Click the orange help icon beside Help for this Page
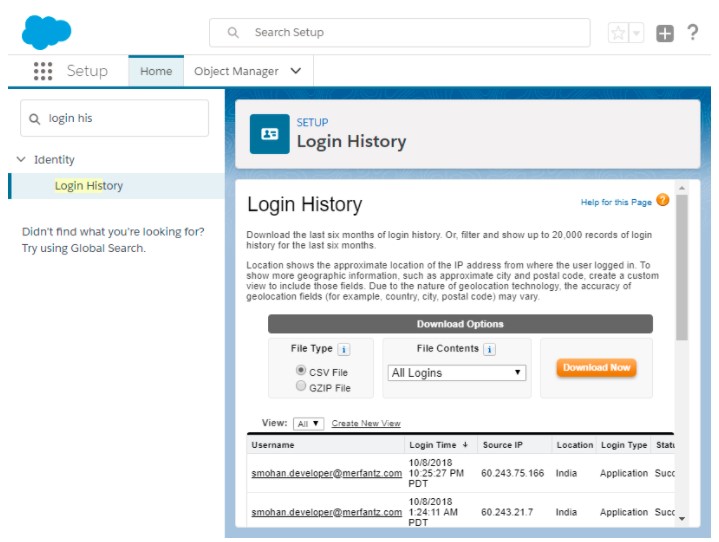Image resolution: width=719 pixels, height=542 pixels. point(663,200)
